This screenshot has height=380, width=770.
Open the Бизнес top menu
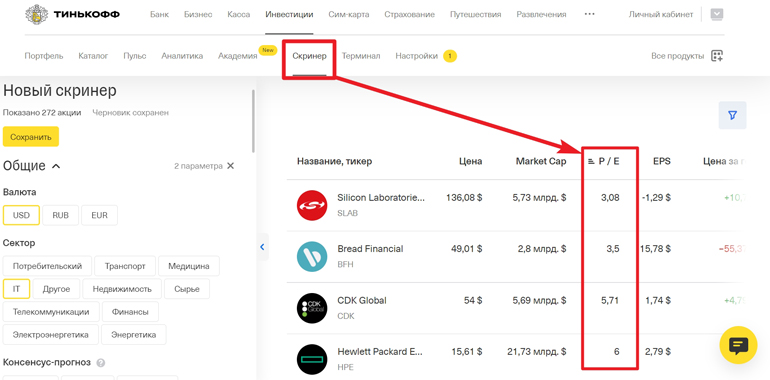(198, 14)
